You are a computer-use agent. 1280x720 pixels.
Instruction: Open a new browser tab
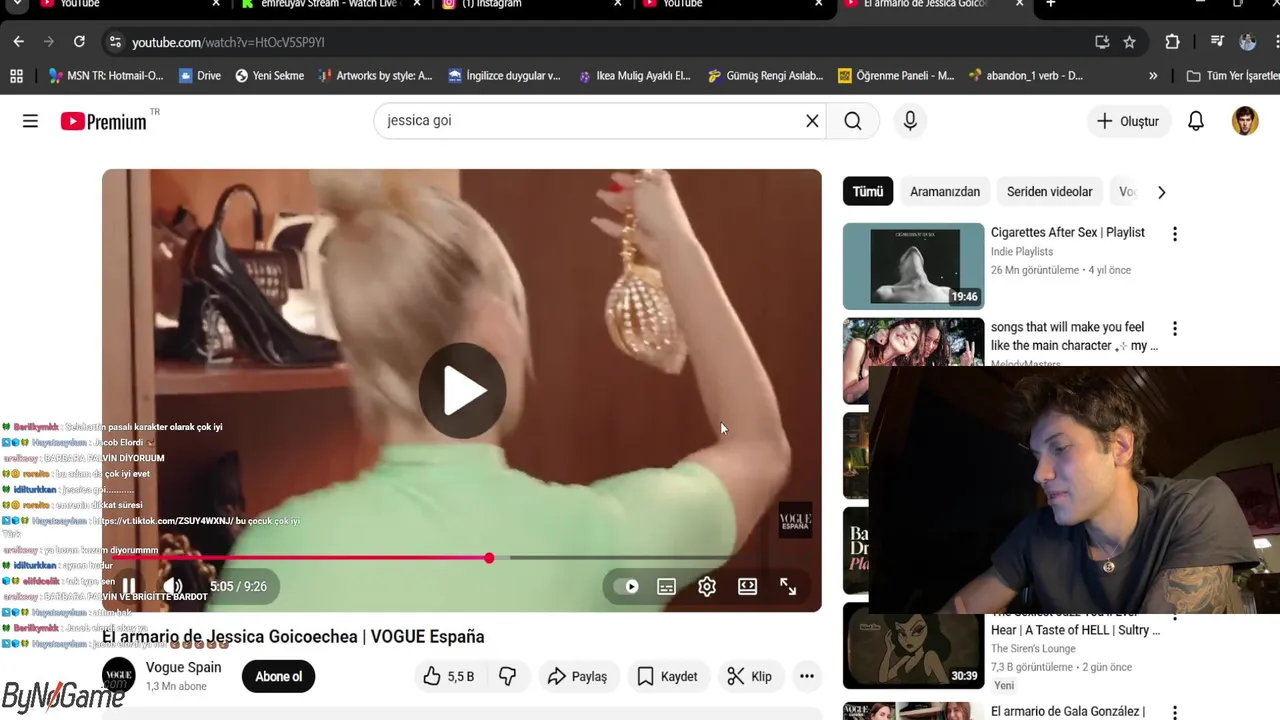[1050, 4]
